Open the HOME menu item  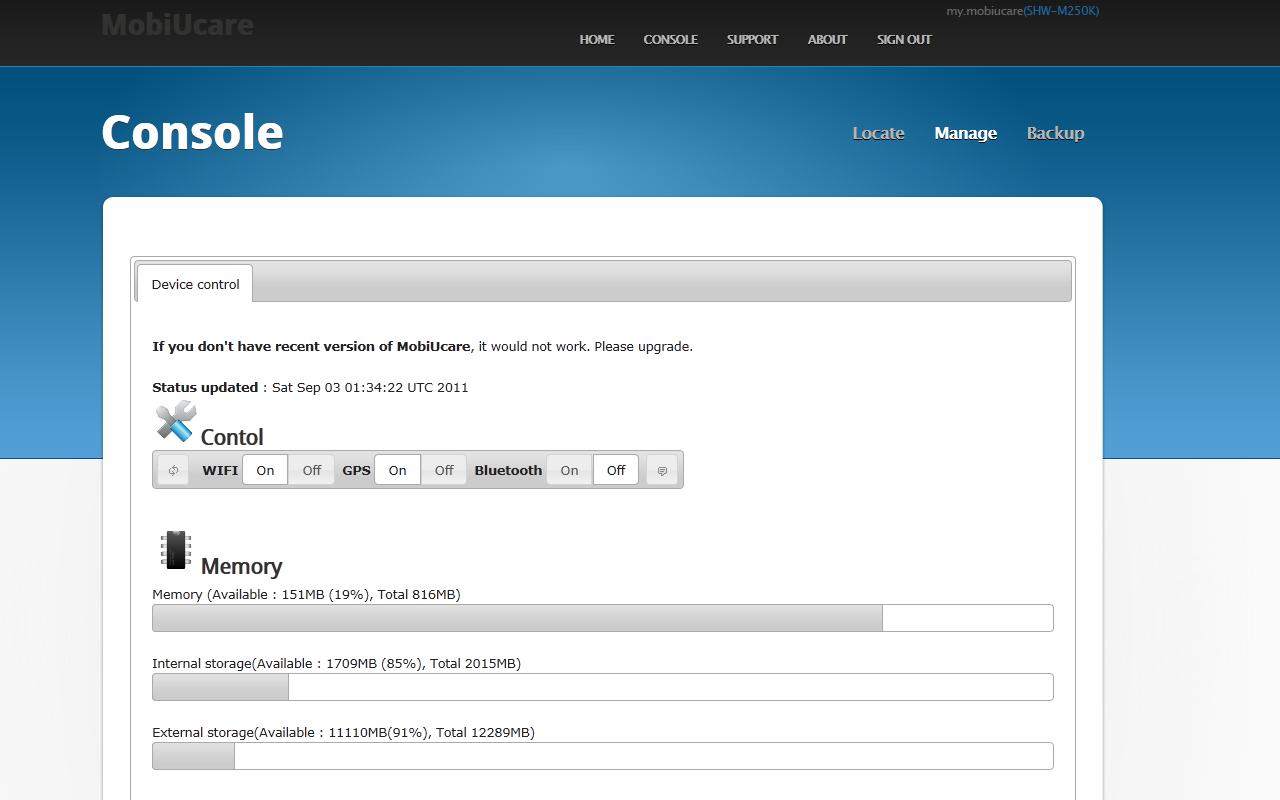[x=597, y=40]
